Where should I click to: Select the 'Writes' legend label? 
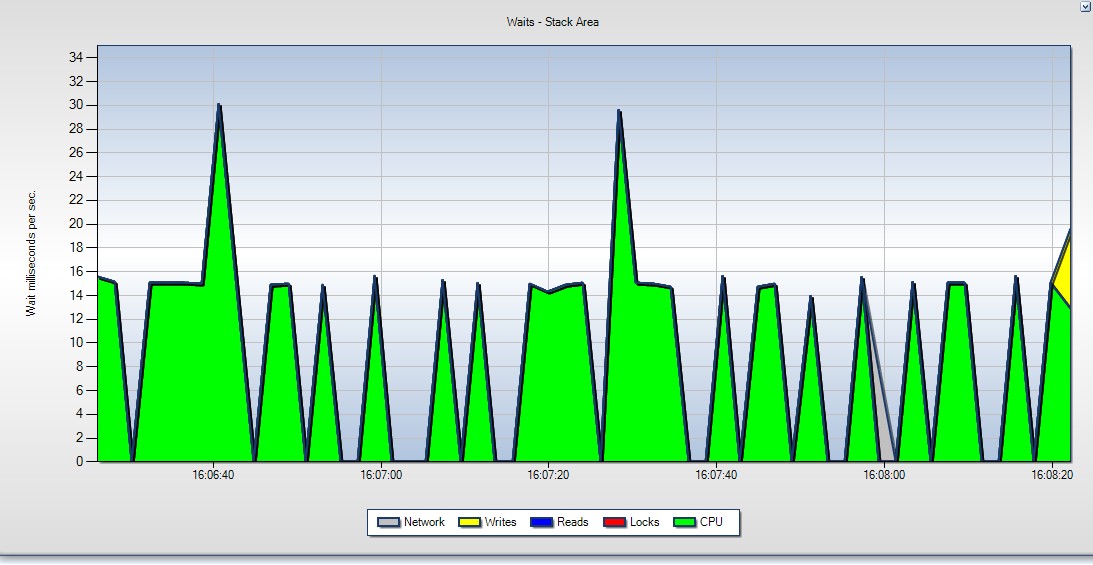500,522
